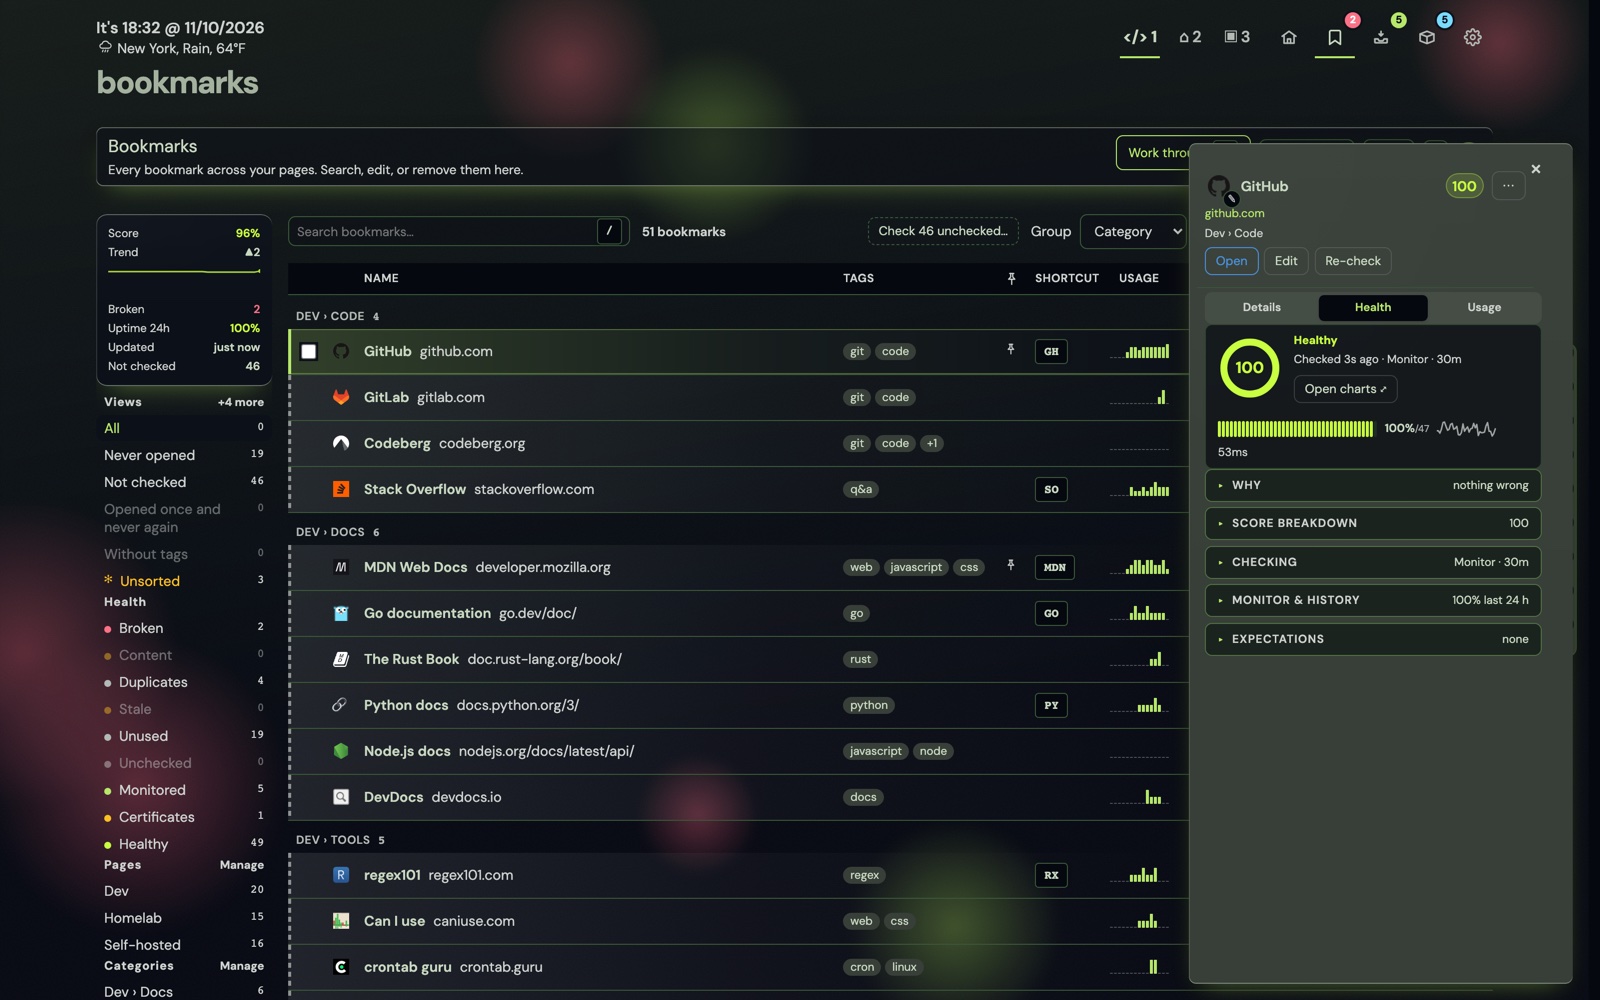Click the Open button in GitHub panel
Screen dimensions: 1600x1000
click(x=1231, y=261)
